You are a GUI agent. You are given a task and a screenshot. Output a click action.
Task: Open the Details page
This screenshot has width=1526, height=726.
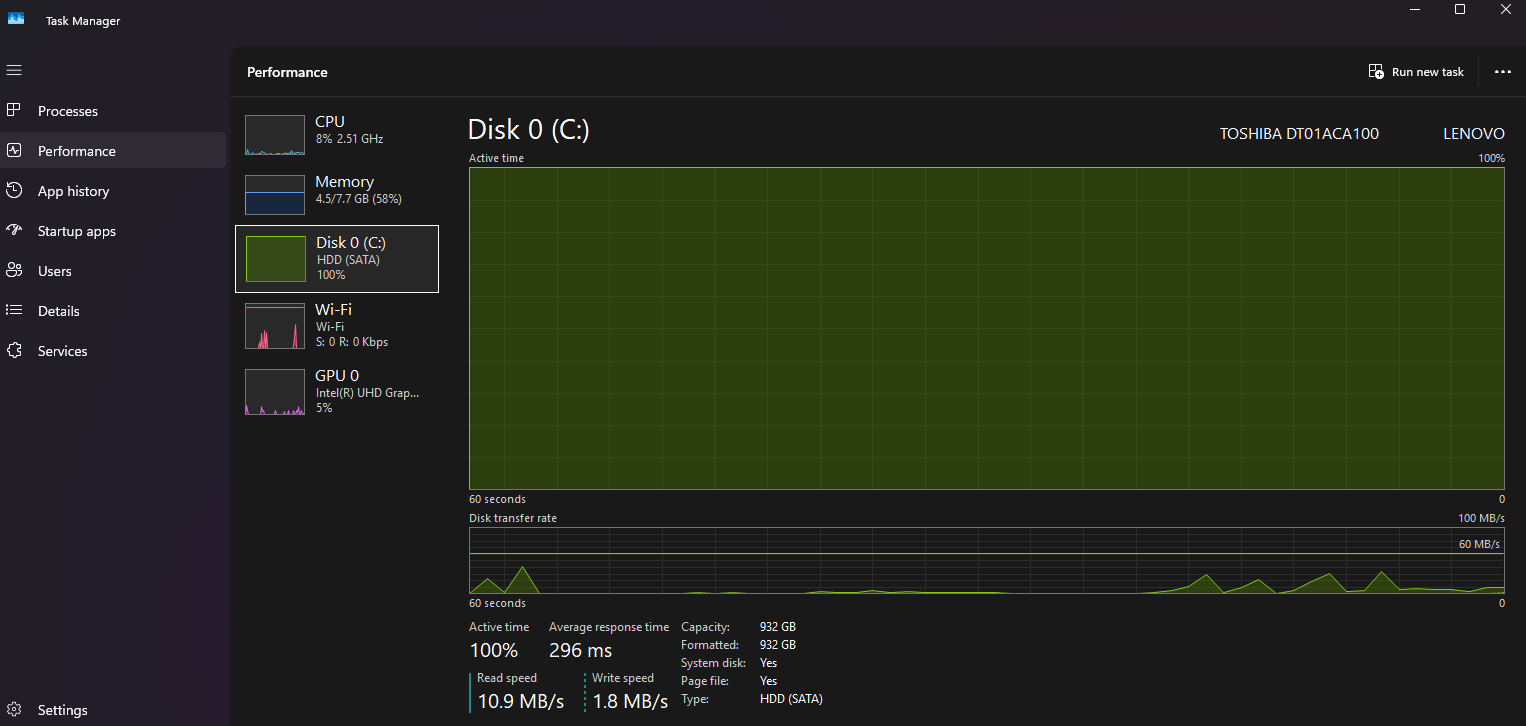[x=113, y=311]
